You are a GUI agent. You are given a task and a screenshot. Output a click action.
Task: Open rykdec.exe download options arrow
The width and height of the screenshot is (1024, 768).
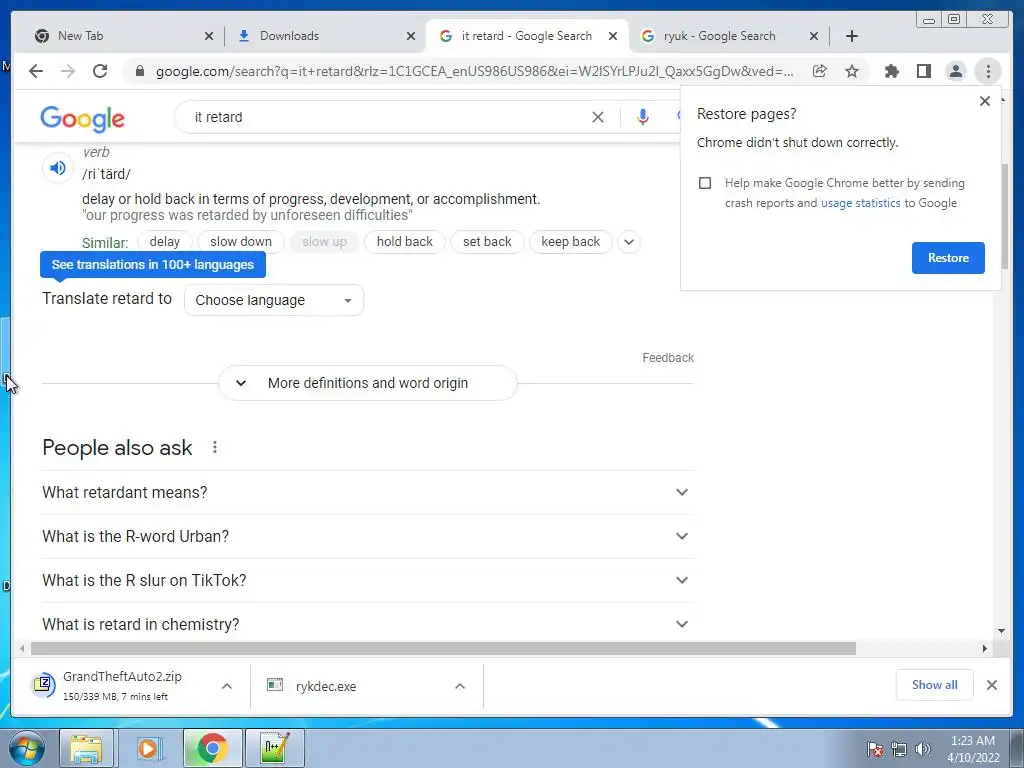(460, 686)
